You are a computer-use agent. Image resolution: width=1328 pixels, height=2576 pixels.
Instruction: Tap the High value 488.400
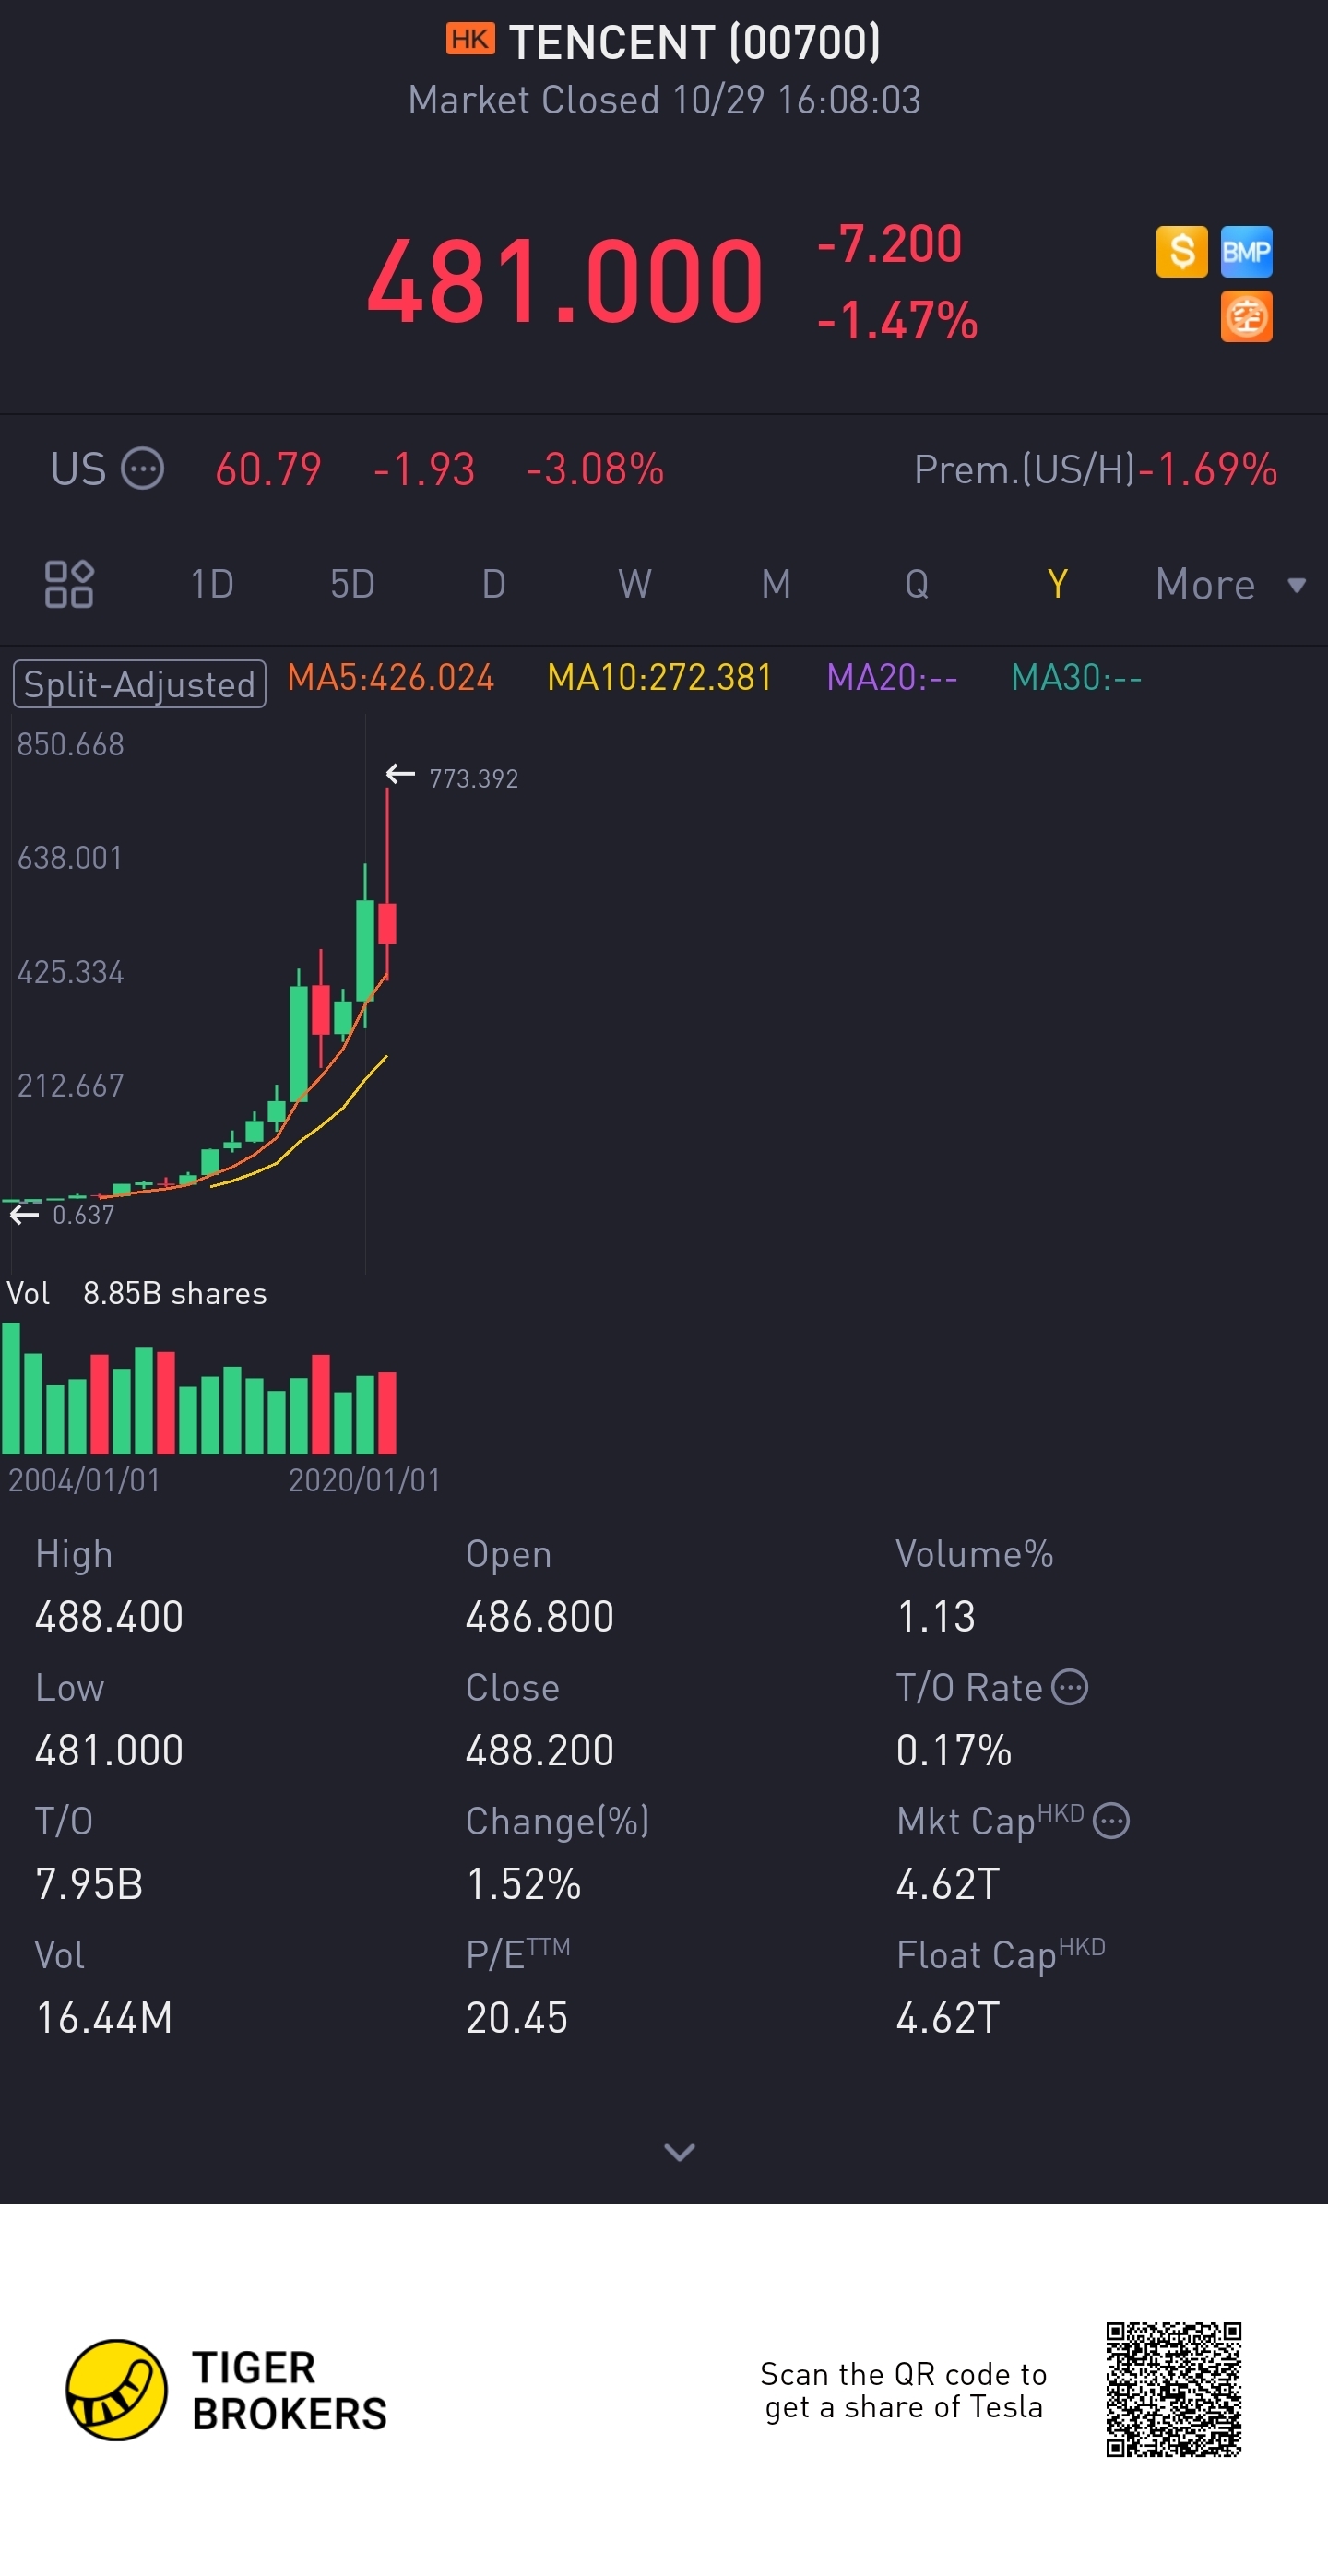109,1617
